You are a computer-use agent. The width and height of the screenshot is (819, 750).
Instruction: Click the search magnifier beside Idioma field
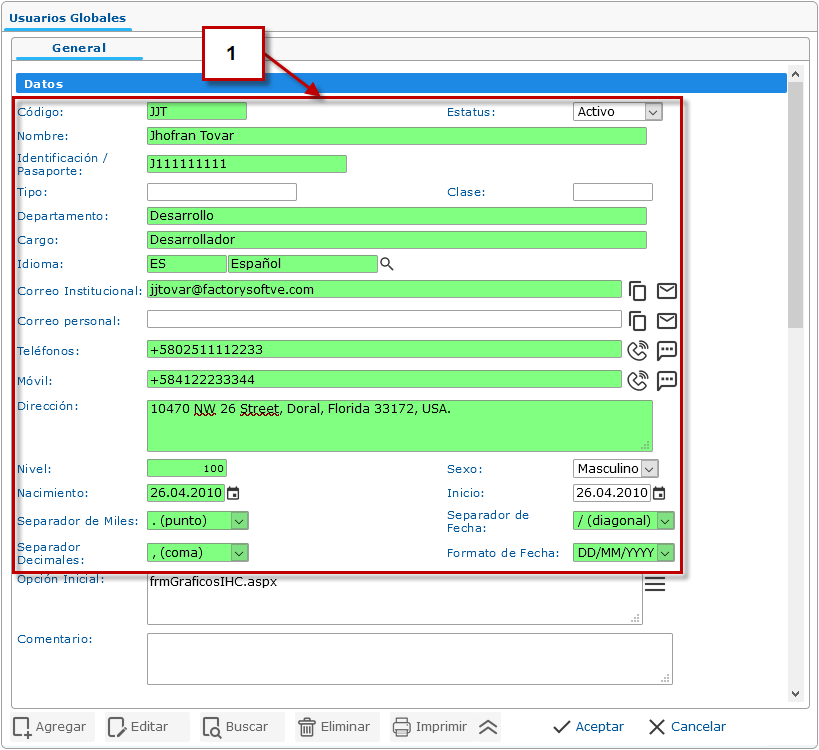click(x=387, y=264)
